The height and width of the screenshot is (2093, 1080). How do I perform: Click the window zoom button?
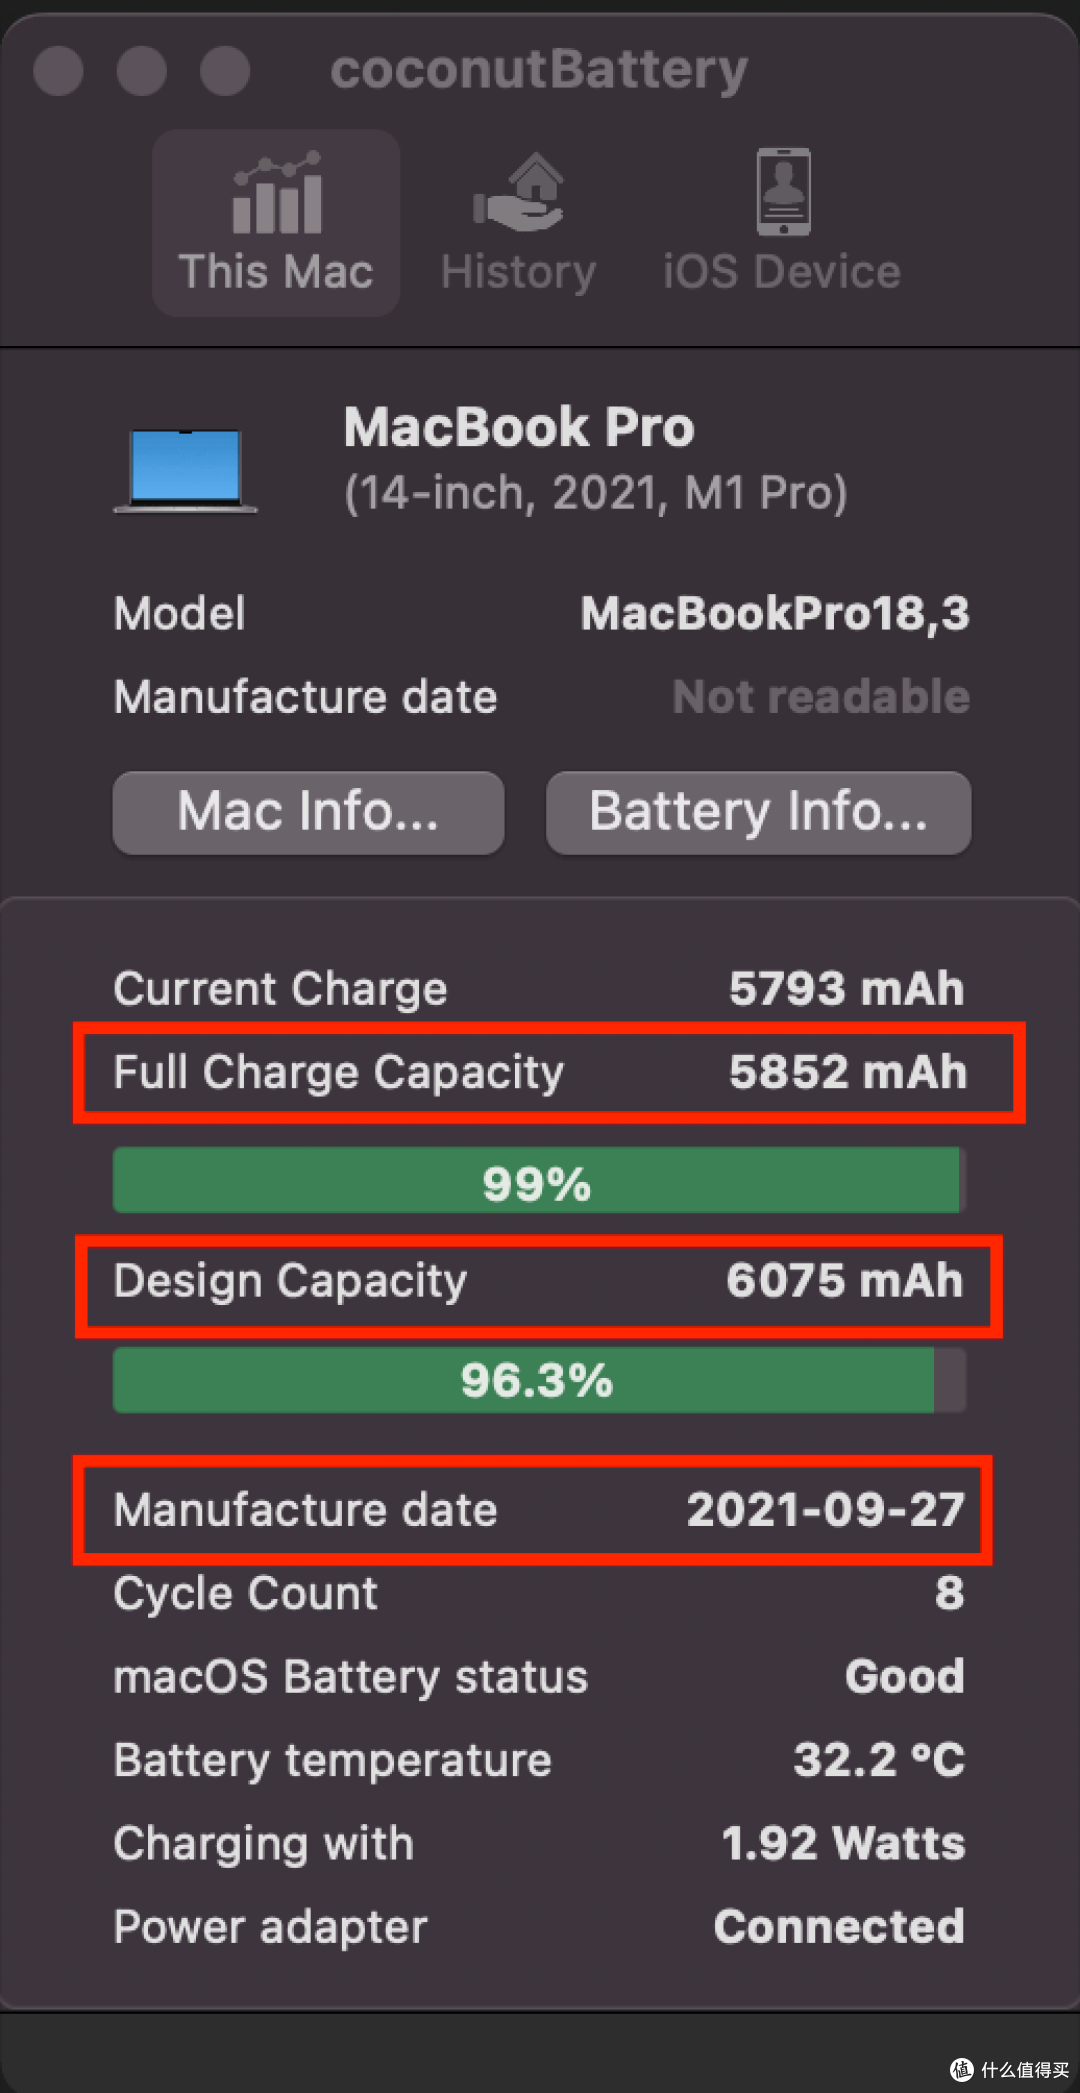224,71
